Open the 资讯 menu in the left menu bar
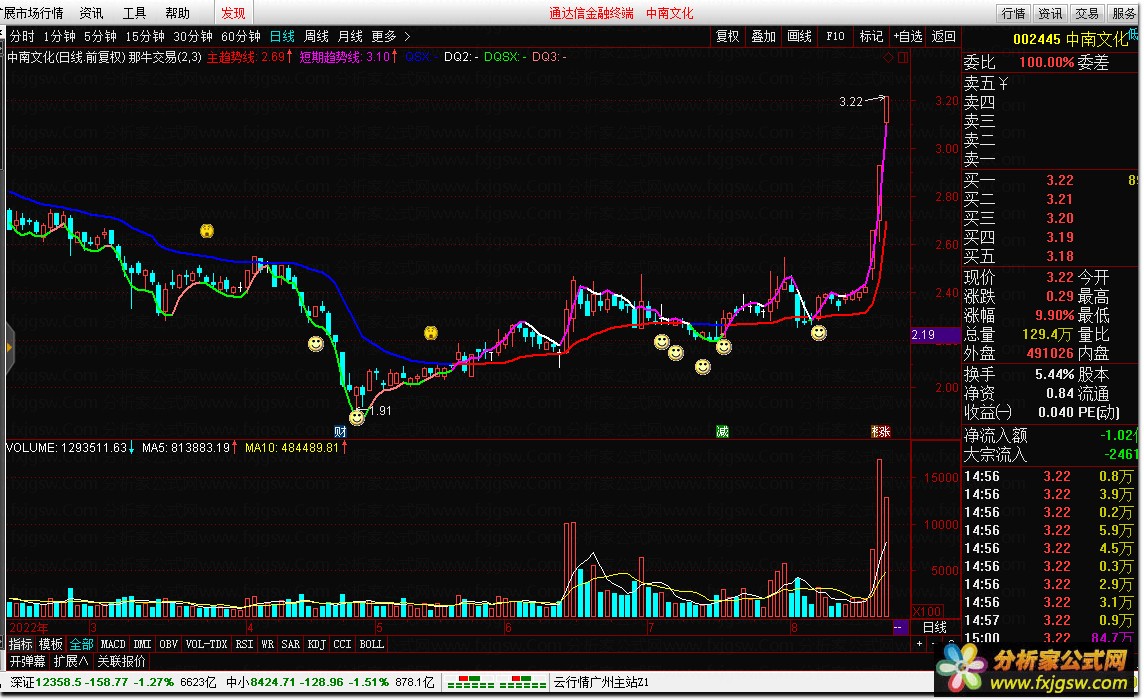This screenshot has height=700, width=1144. click(x=91, y=13)
